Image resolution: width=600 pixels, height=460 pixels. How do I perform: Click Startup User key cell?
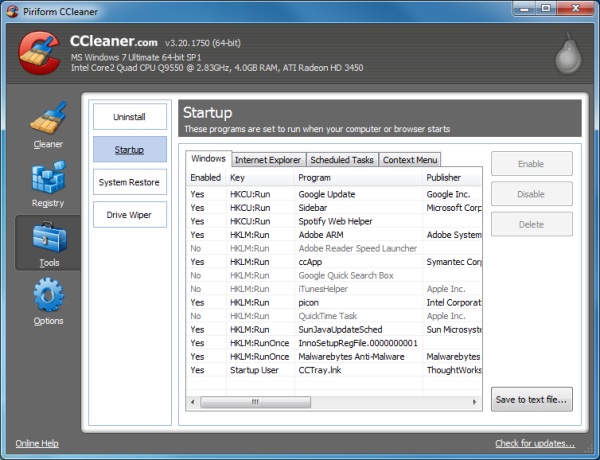coord(254,370)
